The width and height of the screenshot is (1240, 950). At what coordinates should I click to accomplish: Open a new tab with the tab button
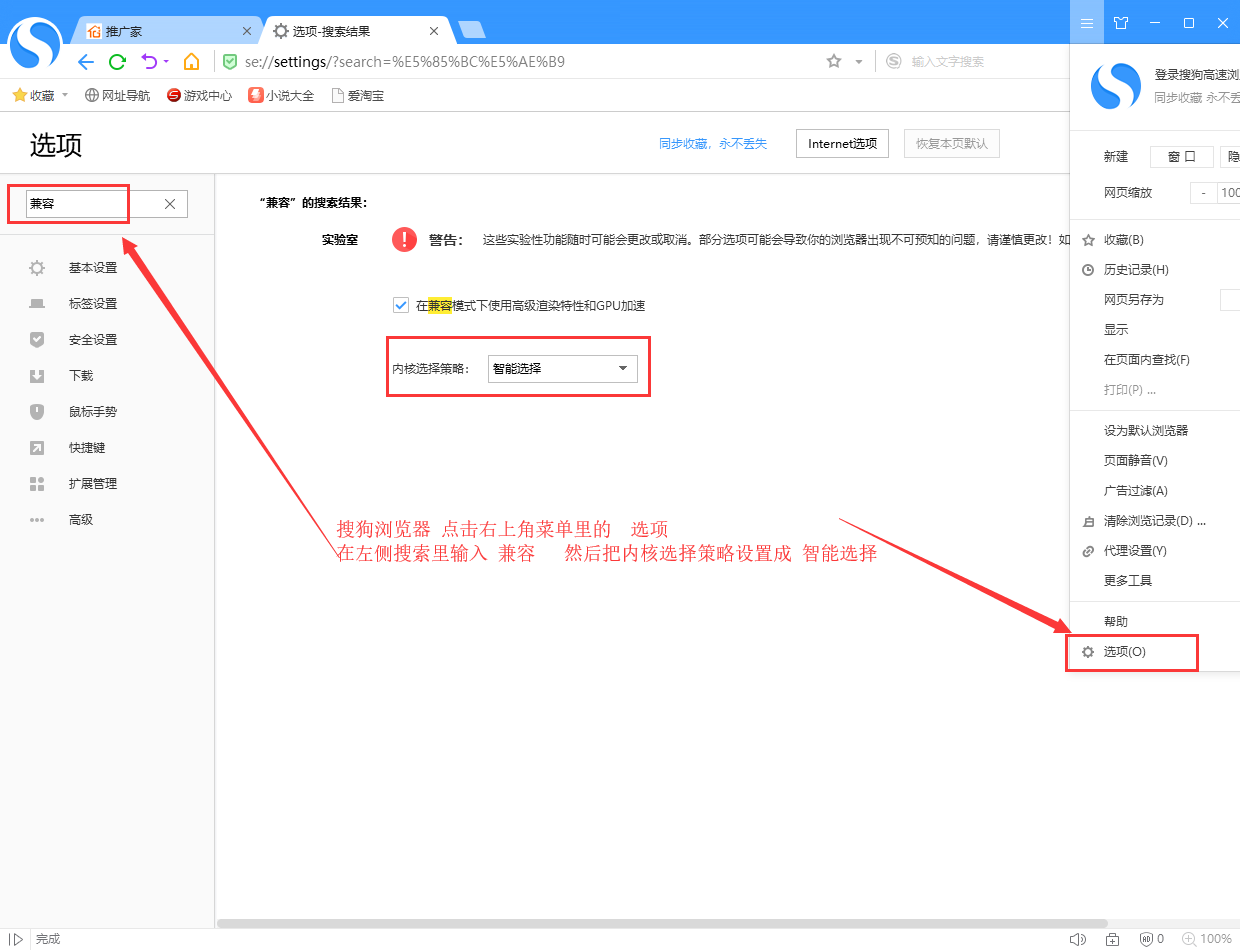[x=471, y=30]
